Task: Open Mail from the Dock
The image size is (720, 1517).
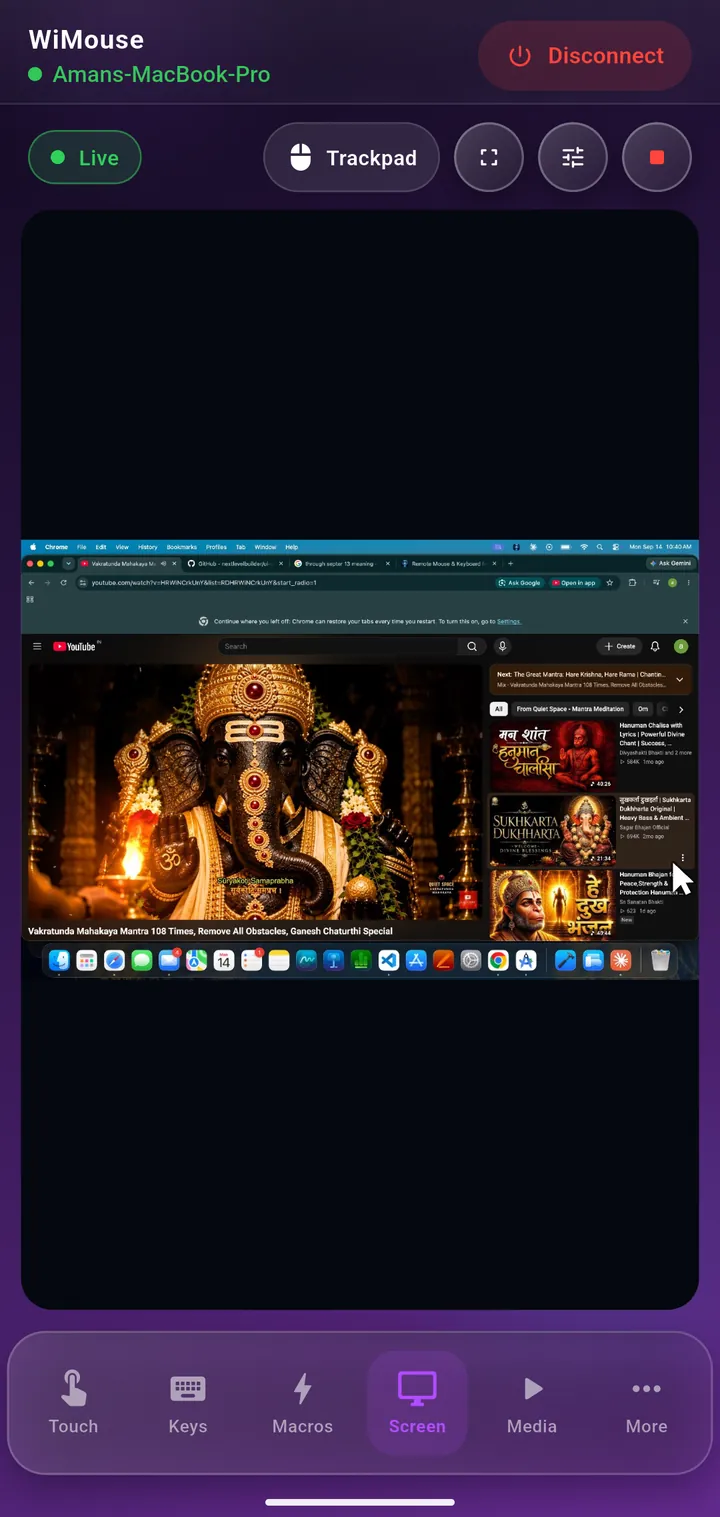Action: pyautogui.click(x=169, y=960)
